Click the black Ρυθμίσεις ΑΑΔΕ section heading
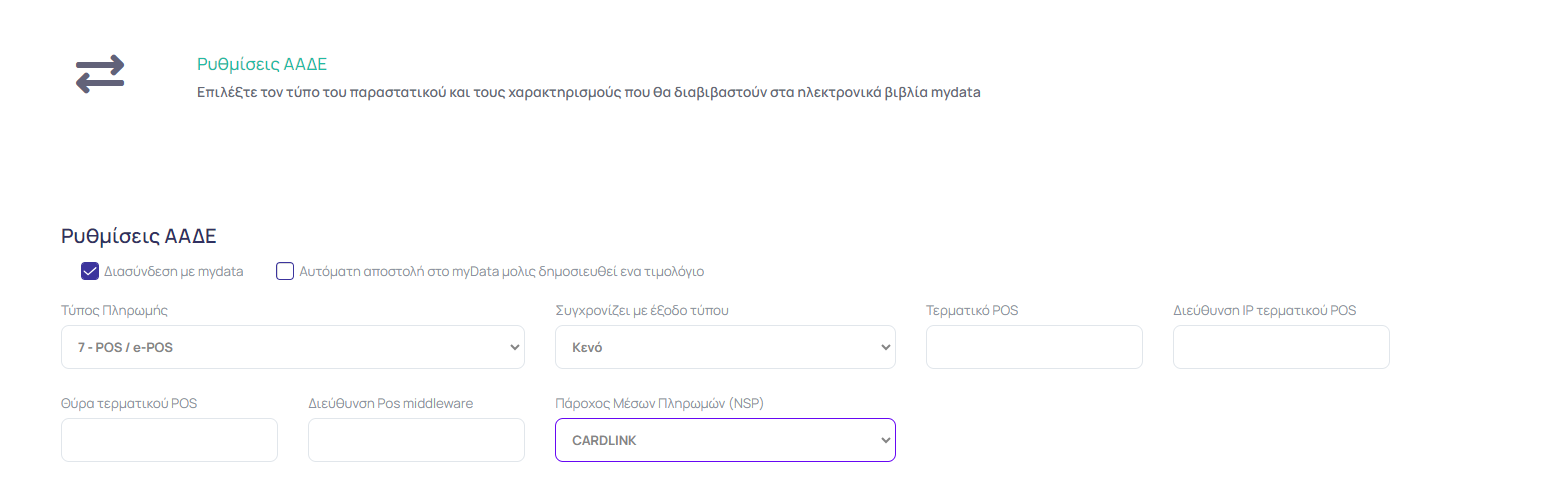This screenshot has width=1567, height=493. tap(139, 237)
